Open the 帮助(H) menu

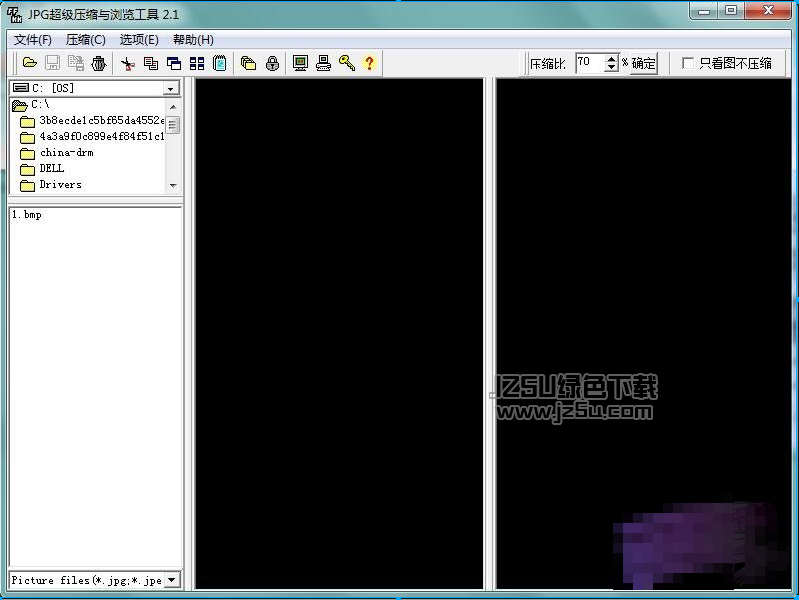tap(193, 40)
